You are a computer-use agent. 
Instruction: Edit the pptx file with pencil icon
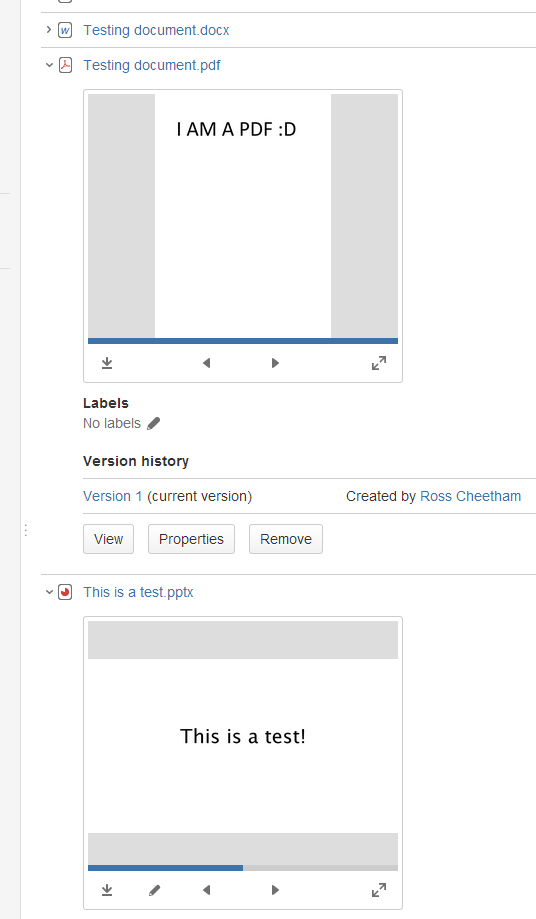click(154, 890)
